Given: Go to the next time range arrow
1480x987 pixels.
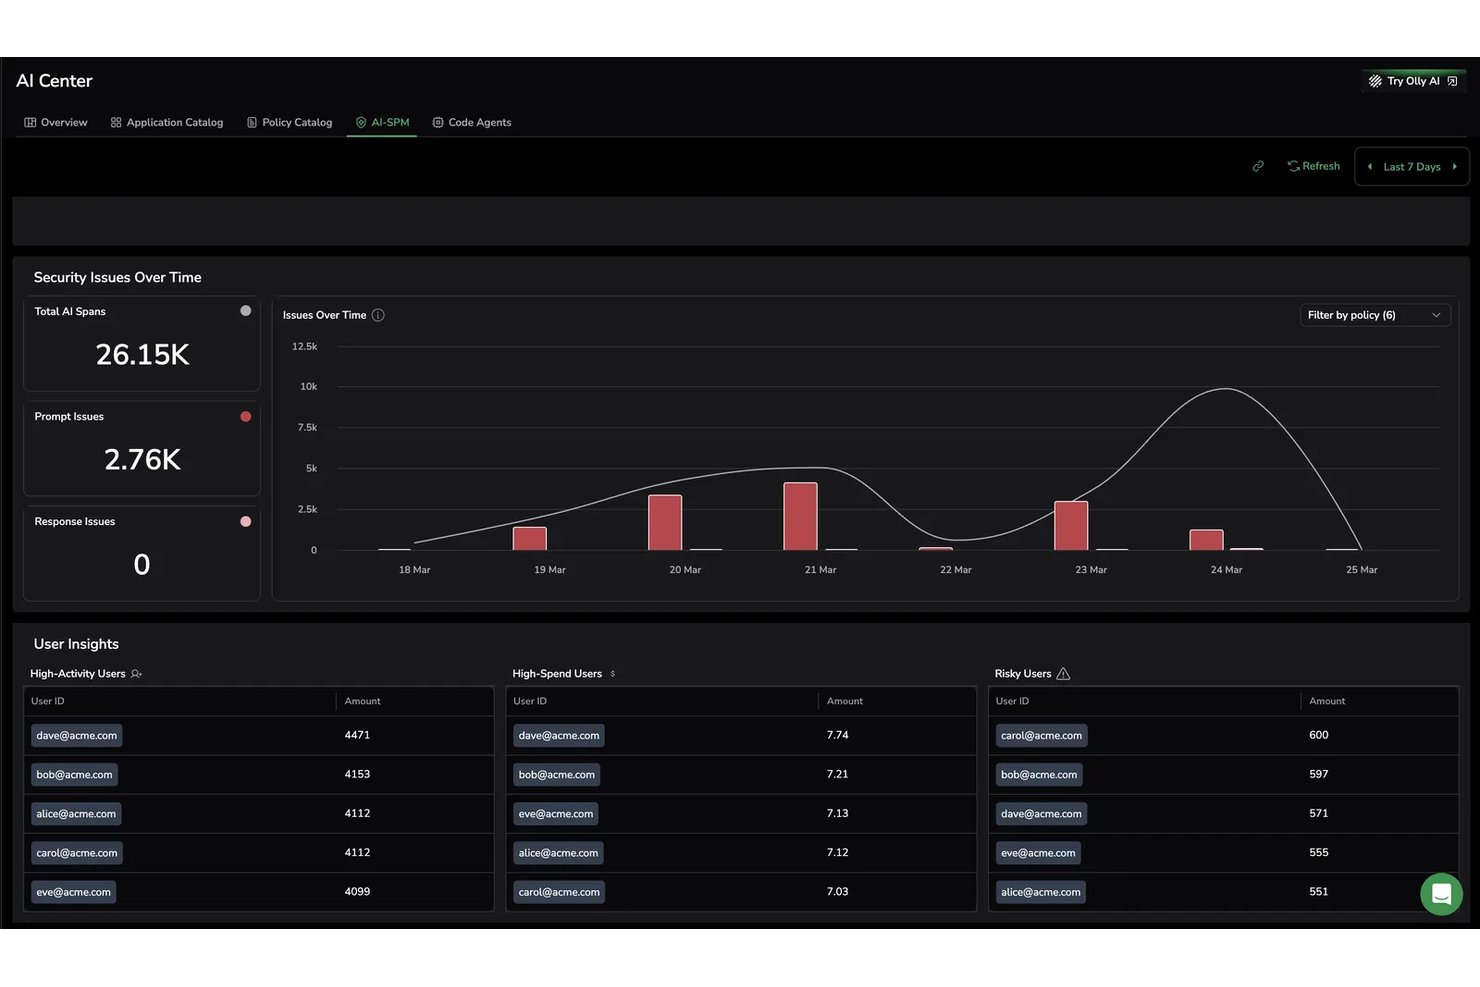Looking at the screenshot, I should [x=1454, y=167].
